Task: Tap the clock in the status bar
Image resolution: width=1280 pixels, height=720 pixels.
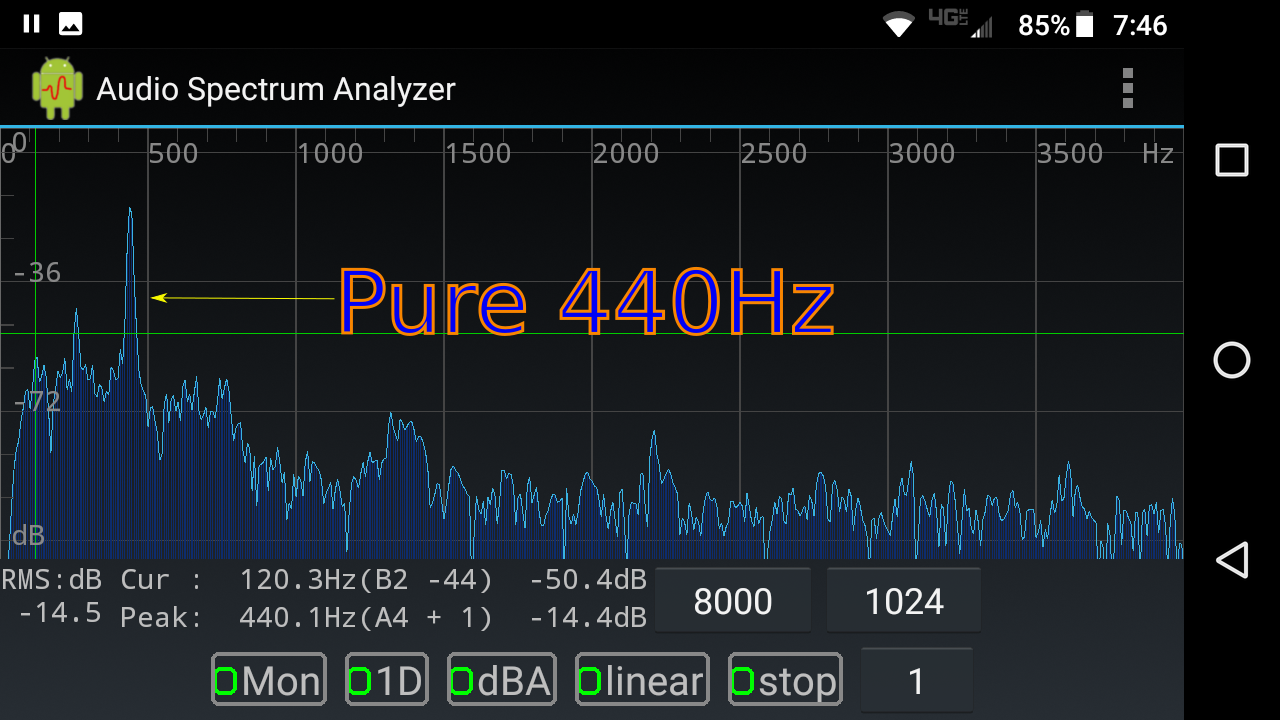Action: (x=1140, y=23)
